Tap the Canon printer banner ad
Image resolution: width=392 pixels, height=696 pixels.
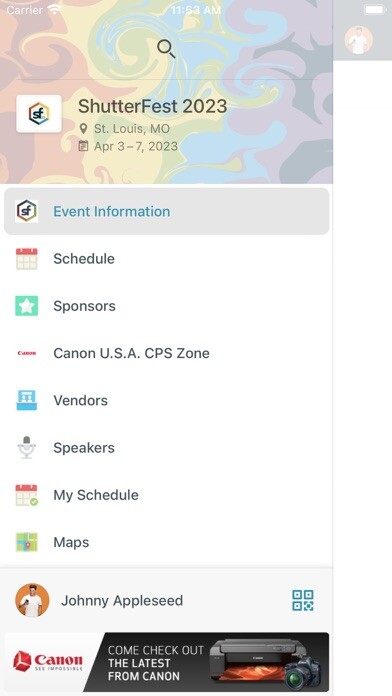pos(166,662)
